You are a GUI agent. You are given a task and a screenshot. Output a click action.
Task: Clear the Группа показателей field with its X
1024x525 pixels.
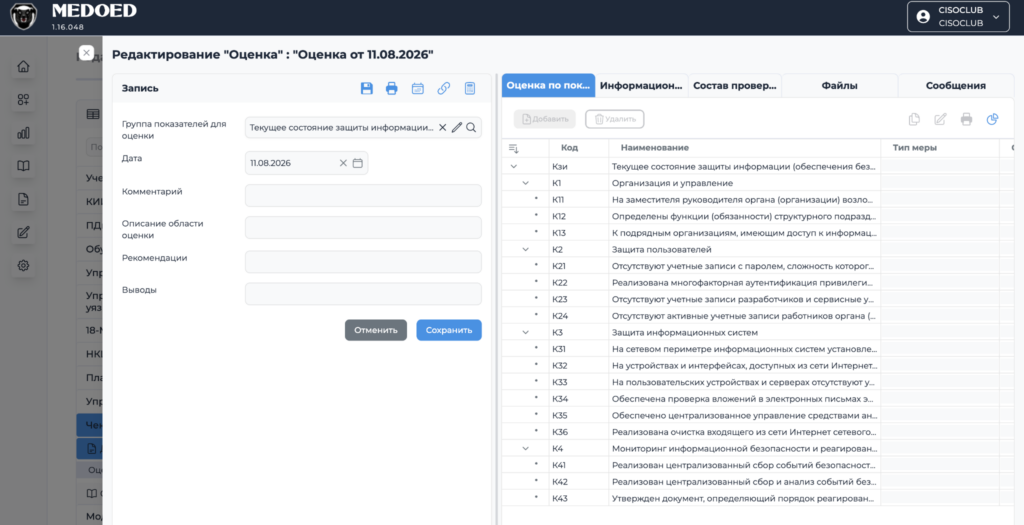point(442,127)
